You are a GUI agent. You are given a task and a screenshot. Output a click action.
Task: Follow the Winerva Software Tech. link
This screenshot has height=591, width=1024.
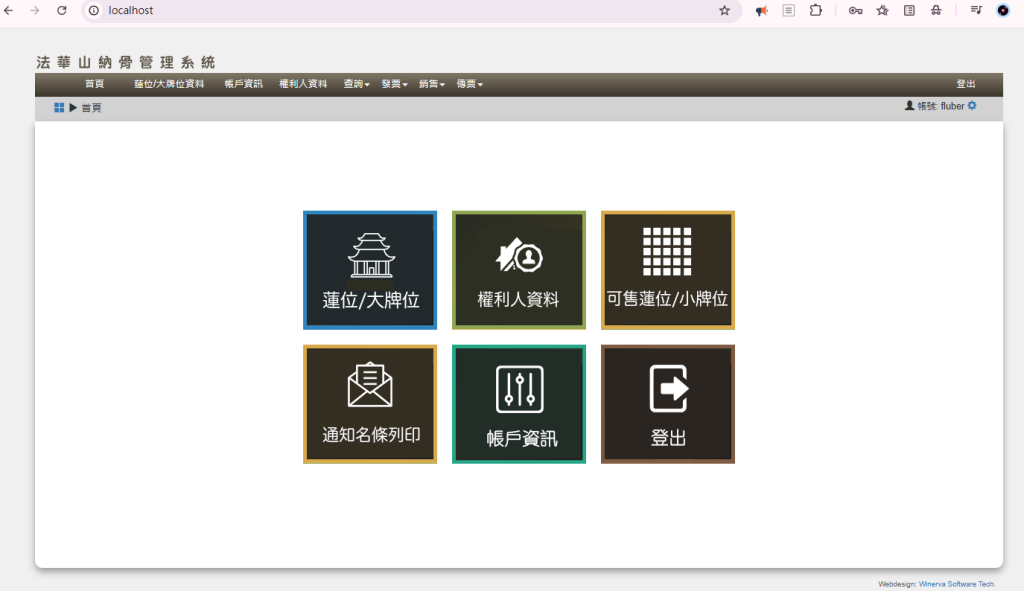(956, 584)
